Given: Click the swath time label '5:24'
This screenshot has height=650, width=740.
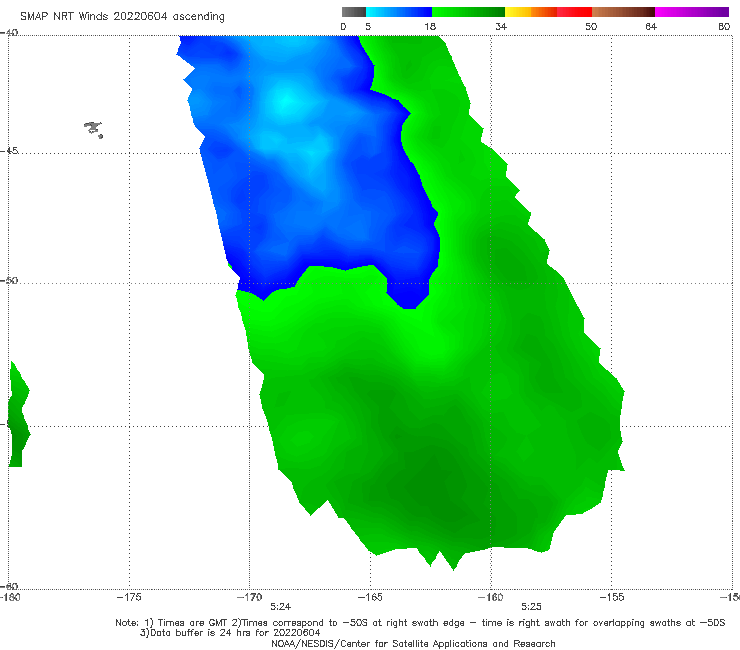Looking at the screenshot, I should coord(280,607).
